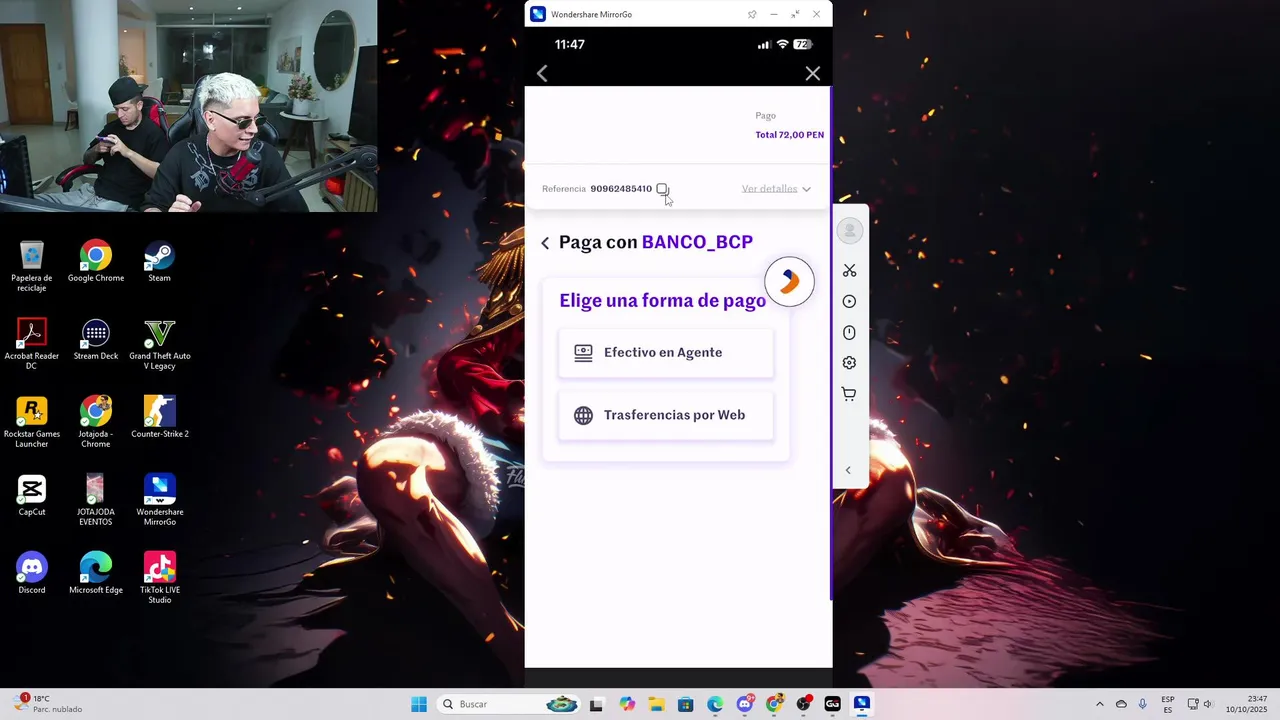Screen dimensions: 1280x720
Task: Show hidden system tray icons
Action: point(1100,704)
